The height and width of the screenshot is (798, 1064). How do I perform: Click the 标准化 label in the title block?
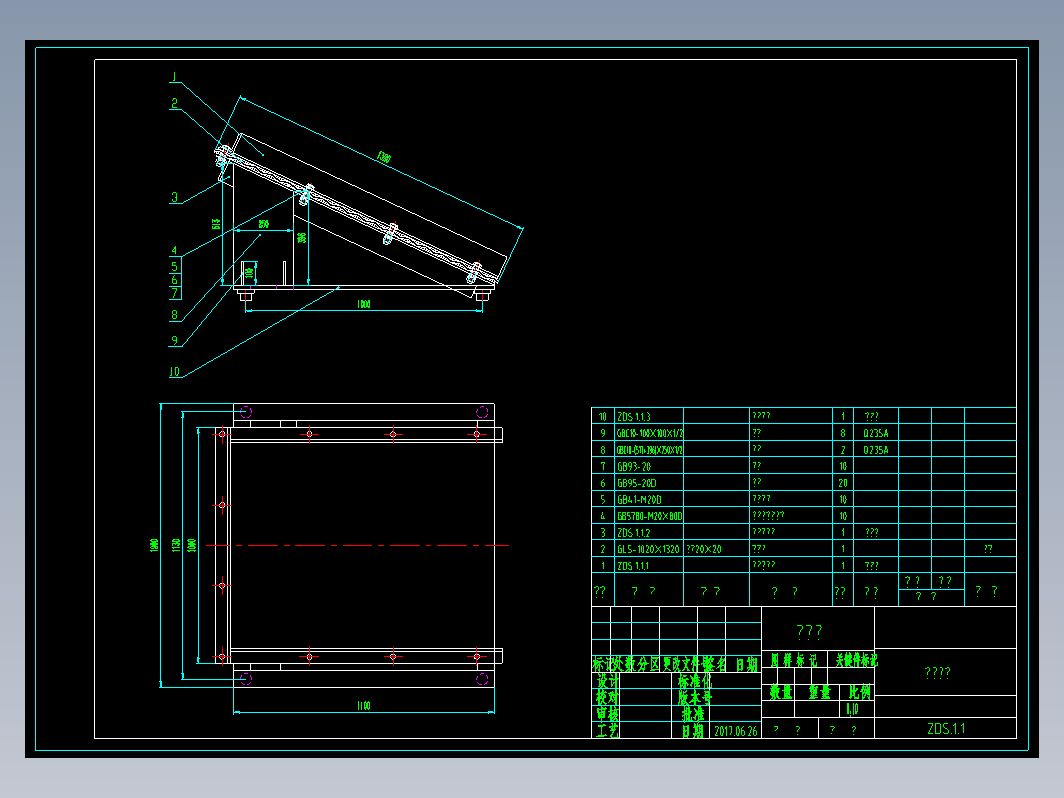(x=694, y=681)
